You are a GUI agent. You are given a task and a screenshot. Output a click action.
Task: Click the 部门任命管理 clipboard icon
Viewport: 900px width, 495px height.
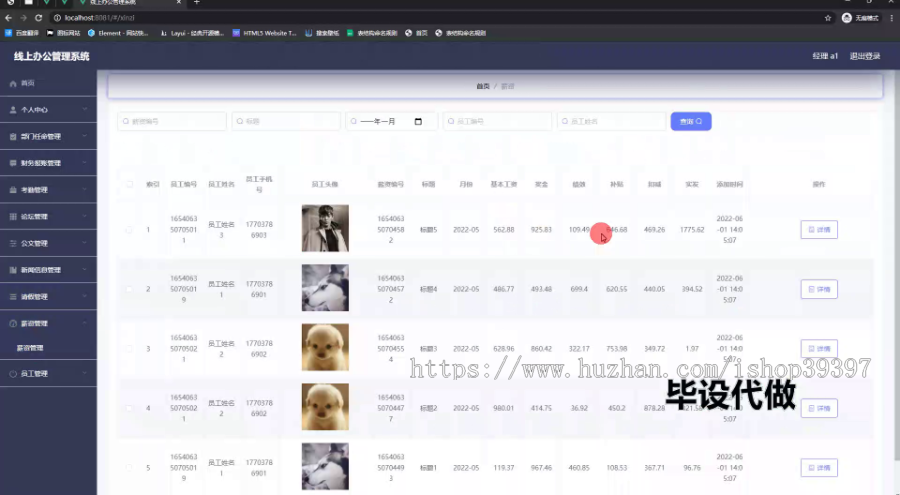click(x=13, y=137)
